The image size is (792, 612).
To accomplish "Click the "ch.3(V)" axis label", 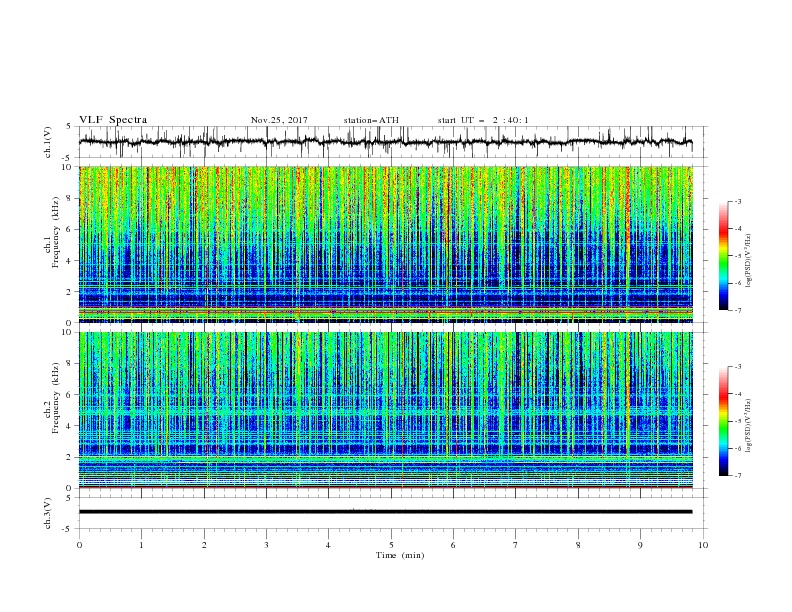I will tap(48, 513).
